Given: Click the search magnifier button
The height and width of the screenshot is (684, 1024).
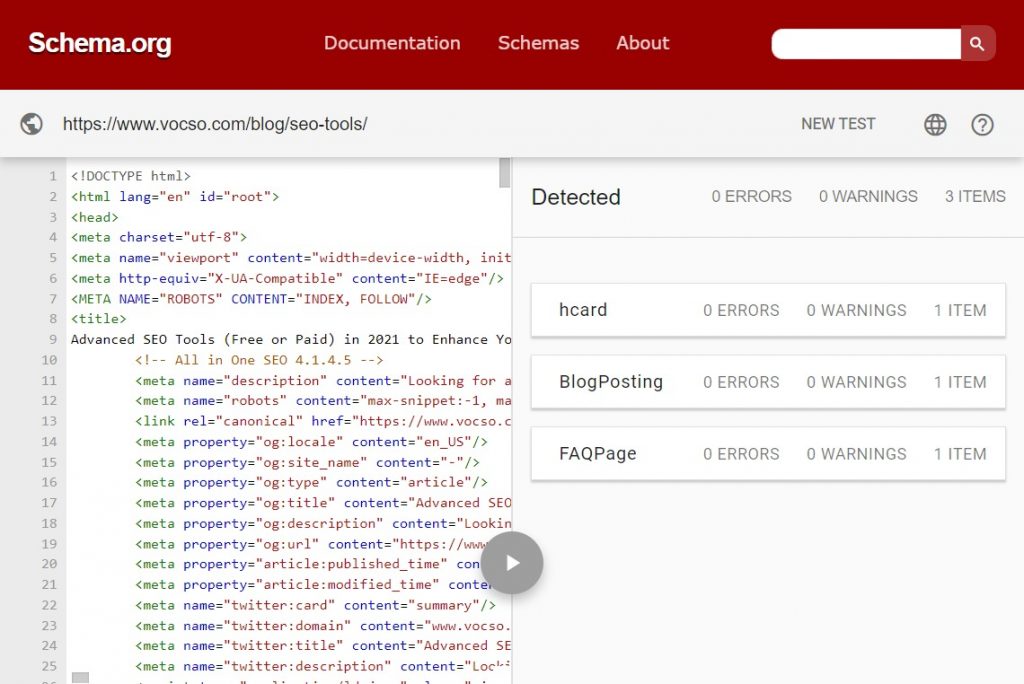Looking at the screenshot, I should click(977, 43).
